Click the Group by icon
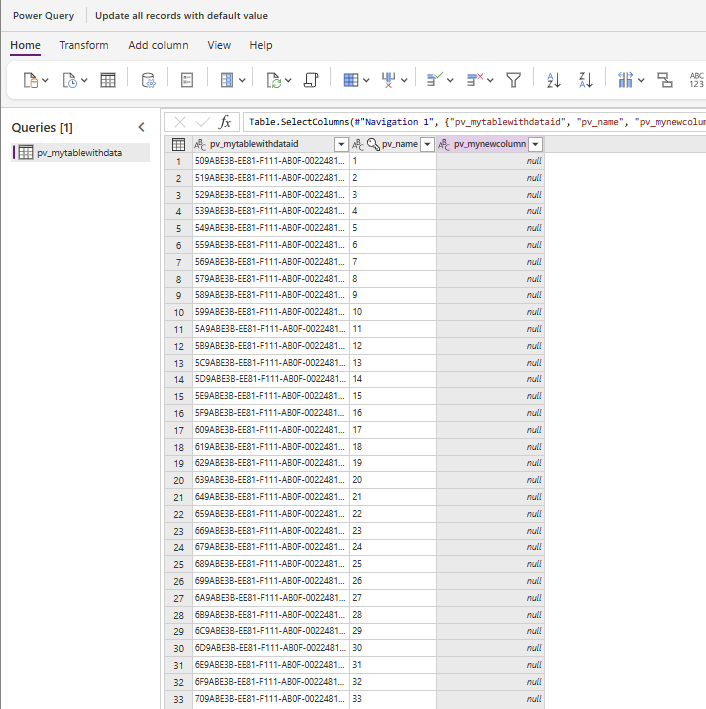The height and width of the screenshot is (709, 706). 665,80
